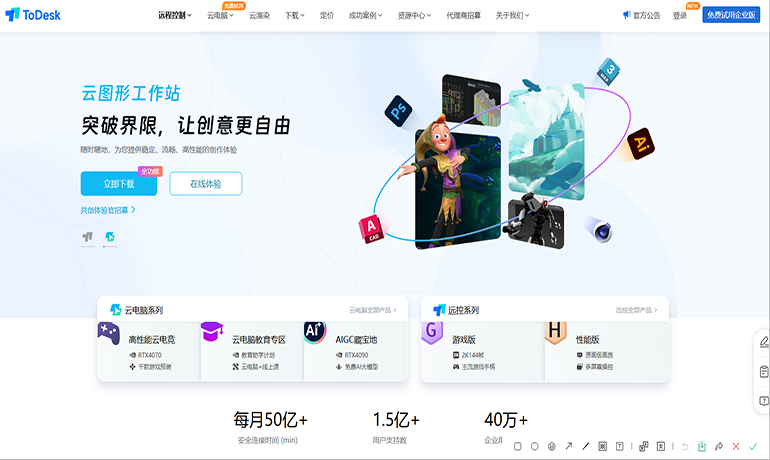Cancel the screenshot with red X
Viewport: 770px width, 460px height.
coord(736,446)
